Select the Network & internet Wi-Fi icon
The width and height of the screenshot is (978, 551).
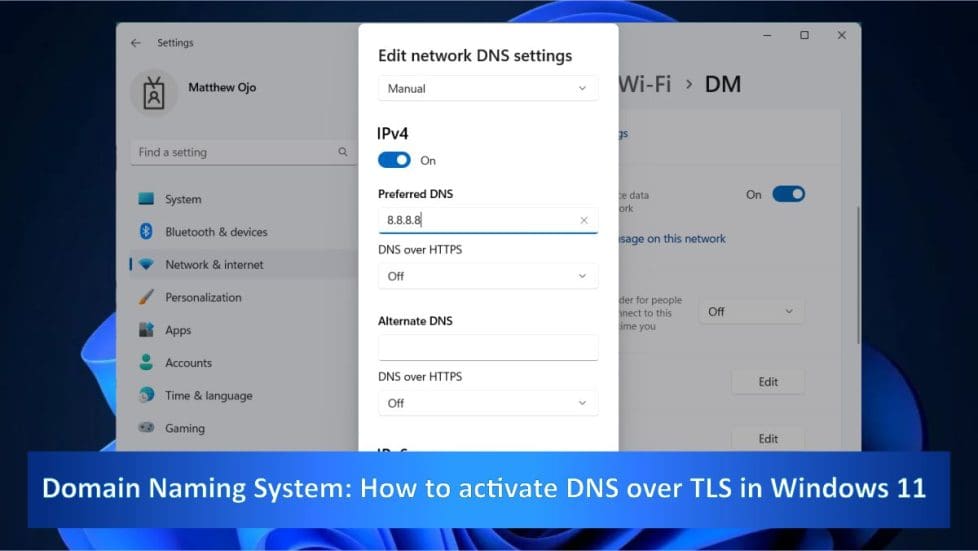tap(146, 265)
